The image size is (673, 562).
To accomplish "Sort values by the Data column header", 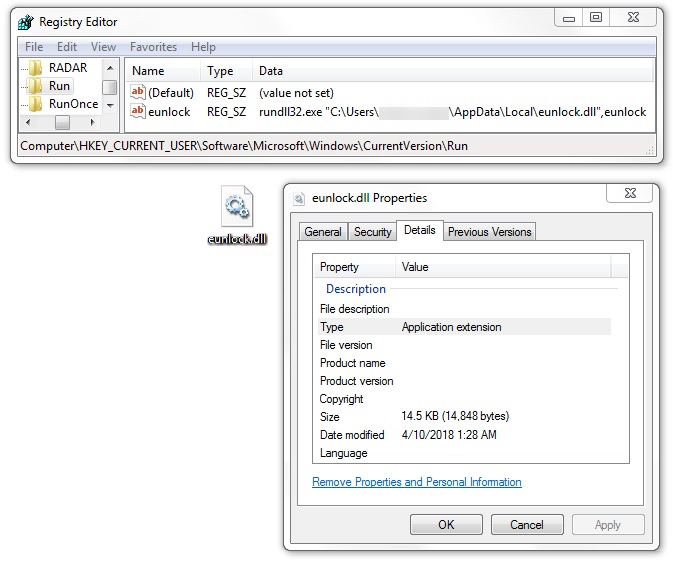I will (x=453, y=71).
